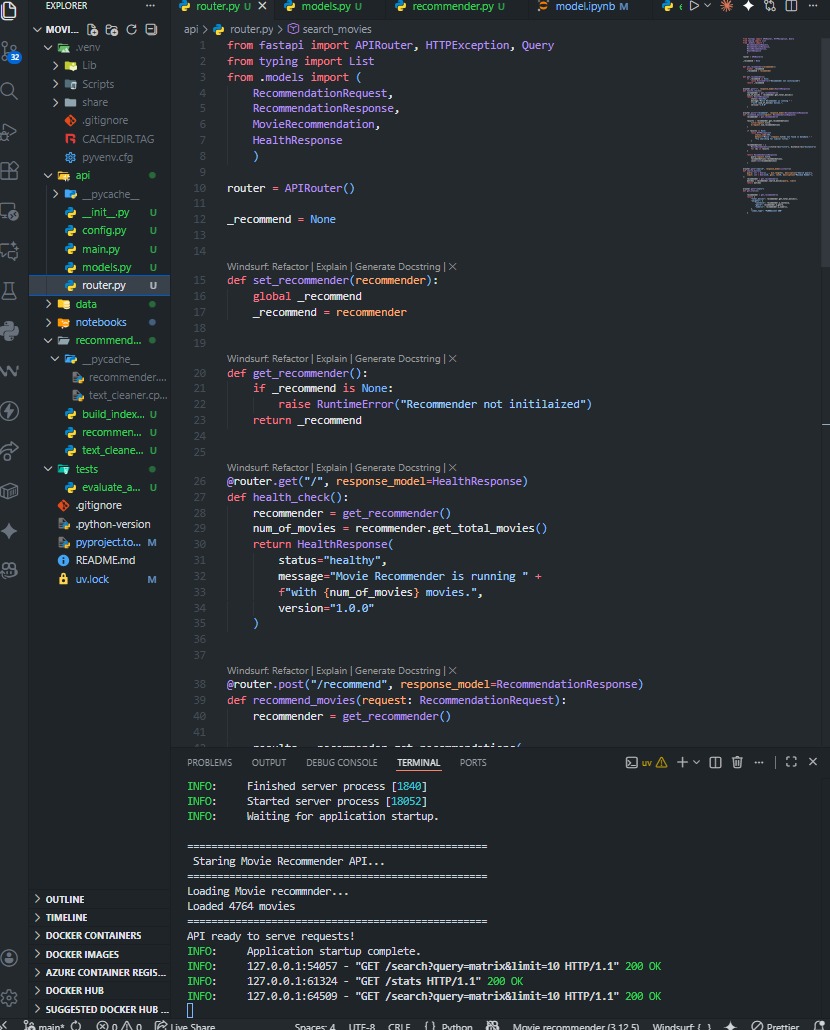Click Refactor above recommend_movies
The image size is (830, 1030).
(x=290, y=671)
